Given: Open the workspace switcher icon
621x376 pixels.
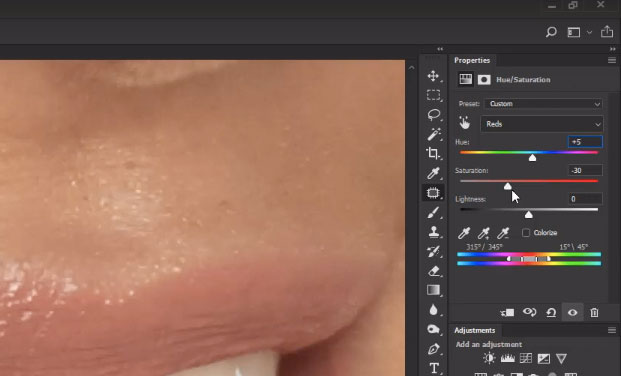Looking at the screenshot, I should pos(573,32).
